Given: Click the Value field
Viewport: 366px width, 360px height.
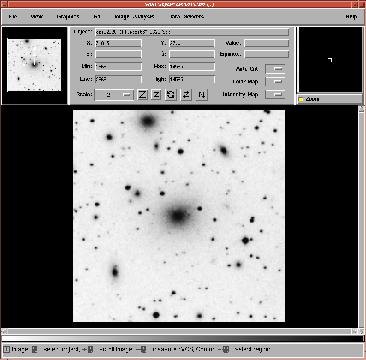Looking at the screenshot, I should click(x=266, y=43).
